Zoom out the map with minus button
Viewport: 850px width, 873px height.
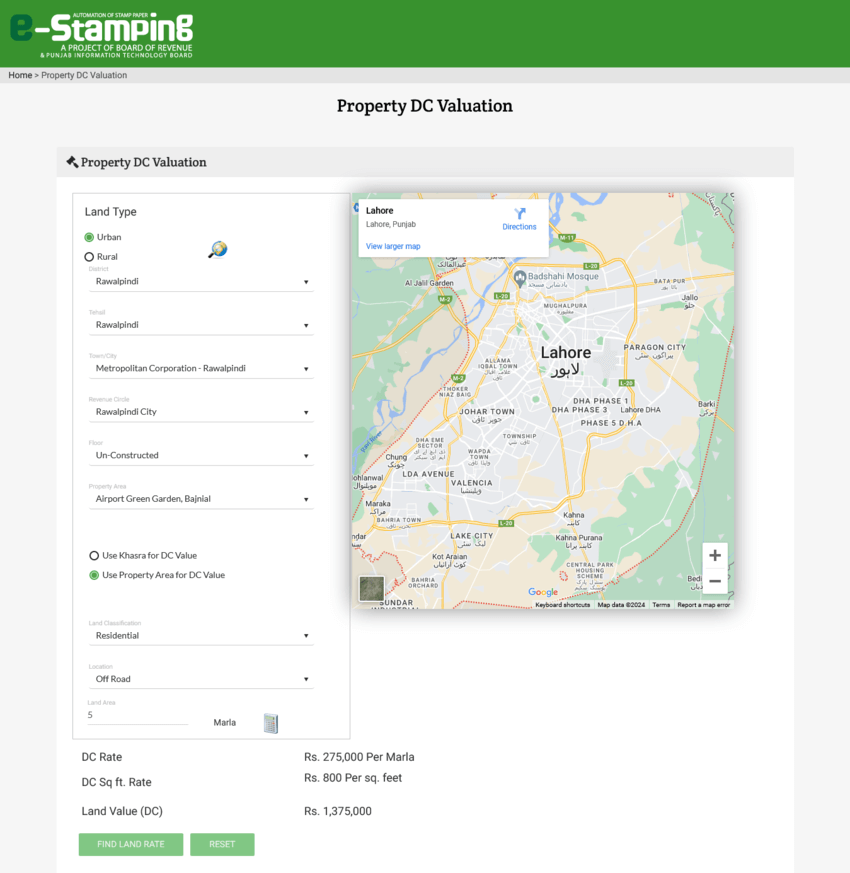click(715, 581)
